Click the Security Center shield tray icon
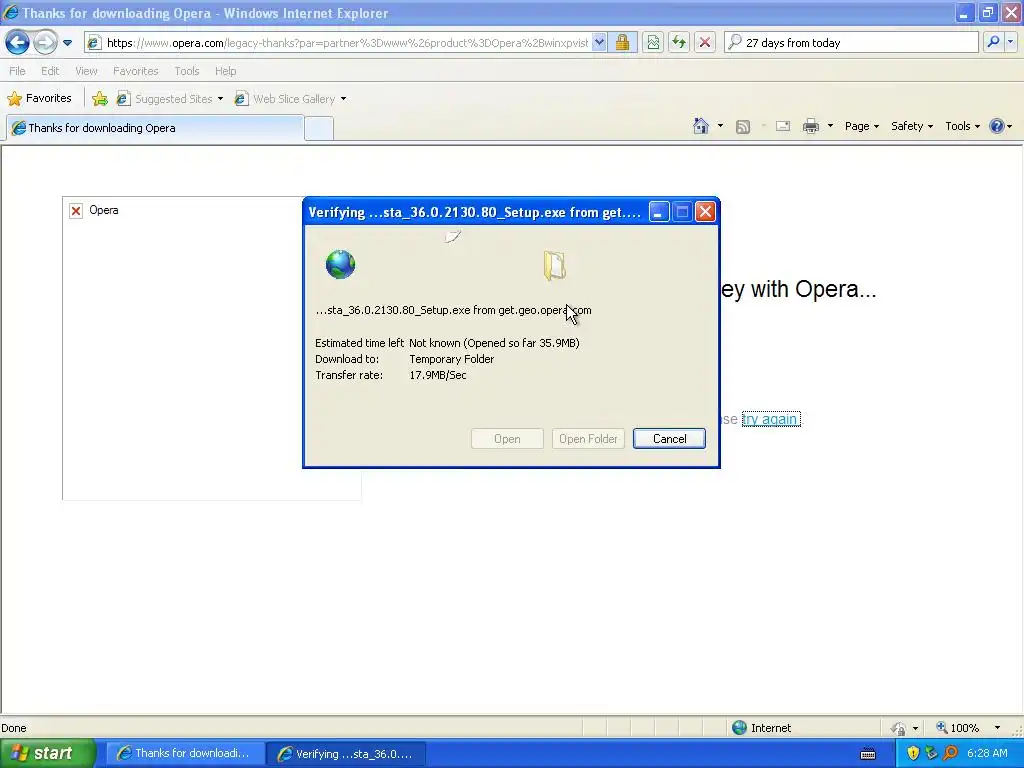1024x768 pixels. (x=913, y=754)
